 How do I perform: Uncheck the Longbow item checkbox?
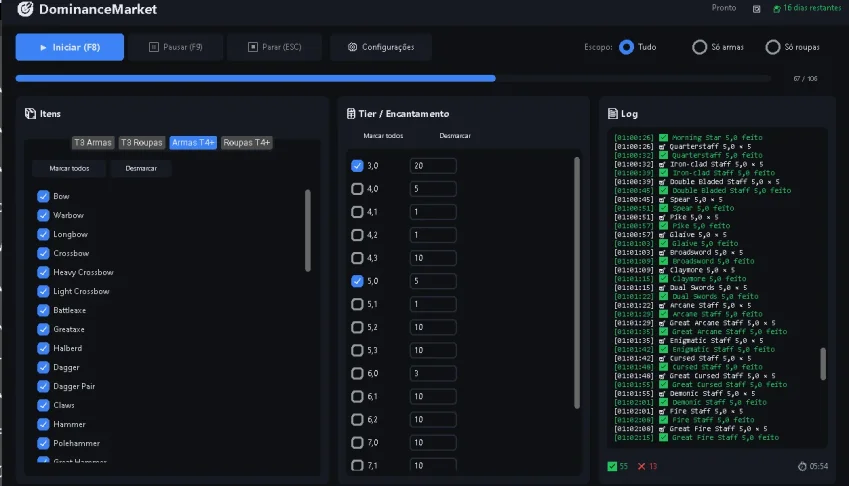tap(43, 234)
